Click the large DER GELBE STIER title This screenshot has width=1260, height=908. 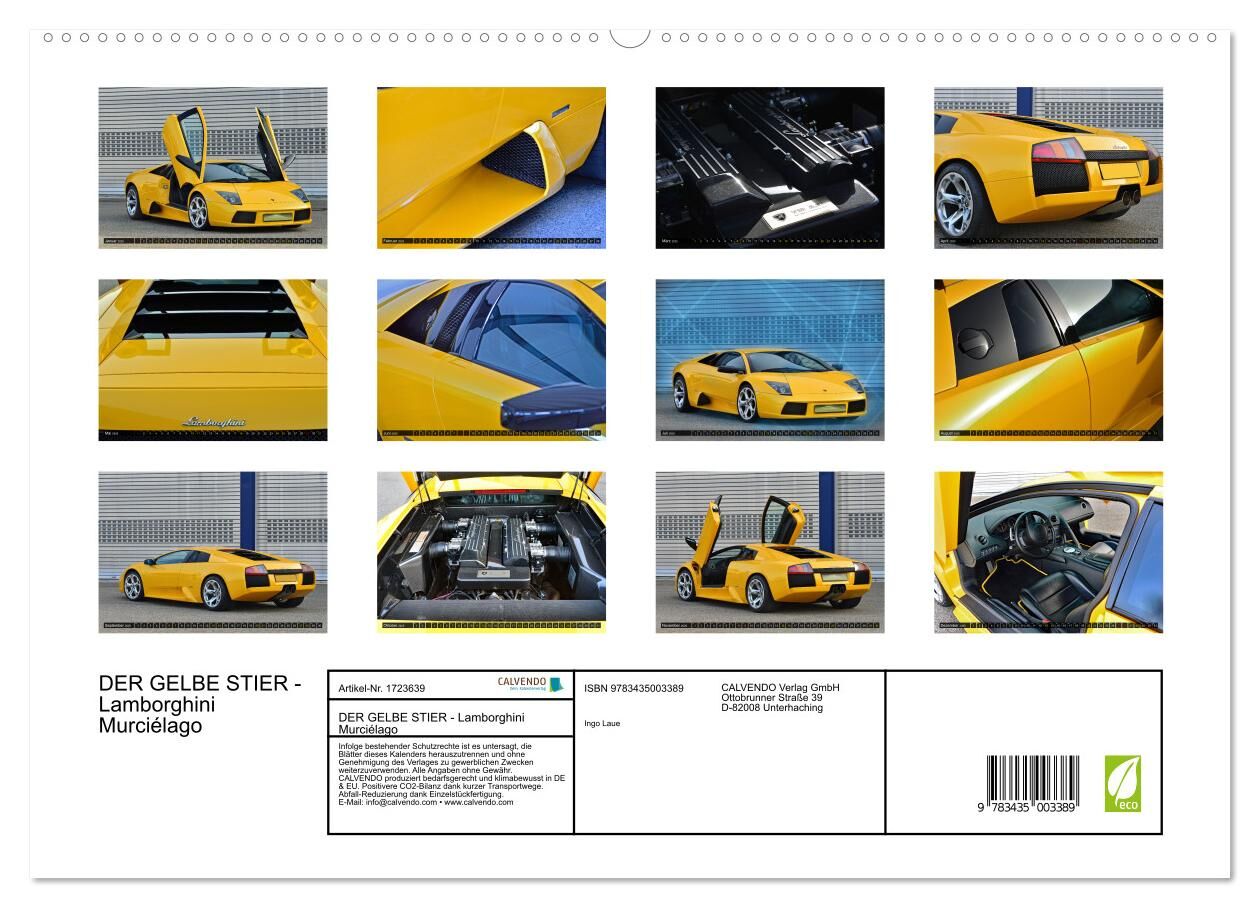[199, 684]
